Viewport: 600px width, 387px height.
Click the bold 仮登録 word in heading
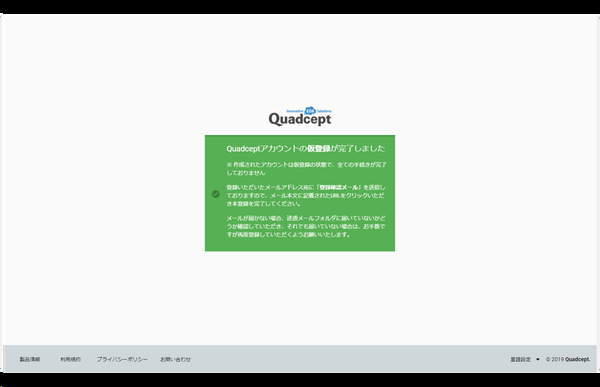(319, 149)
